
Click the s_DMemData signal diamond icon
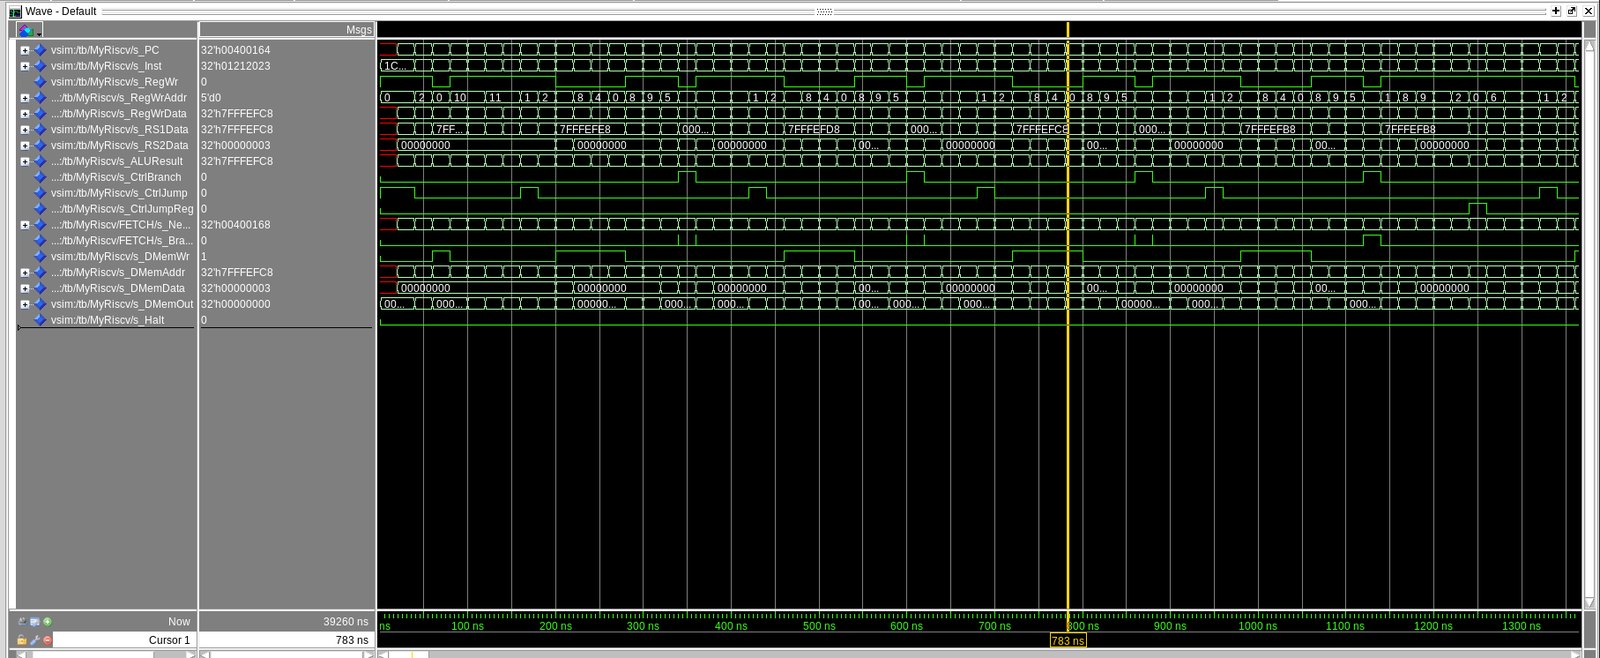click(x=40, y=288)
